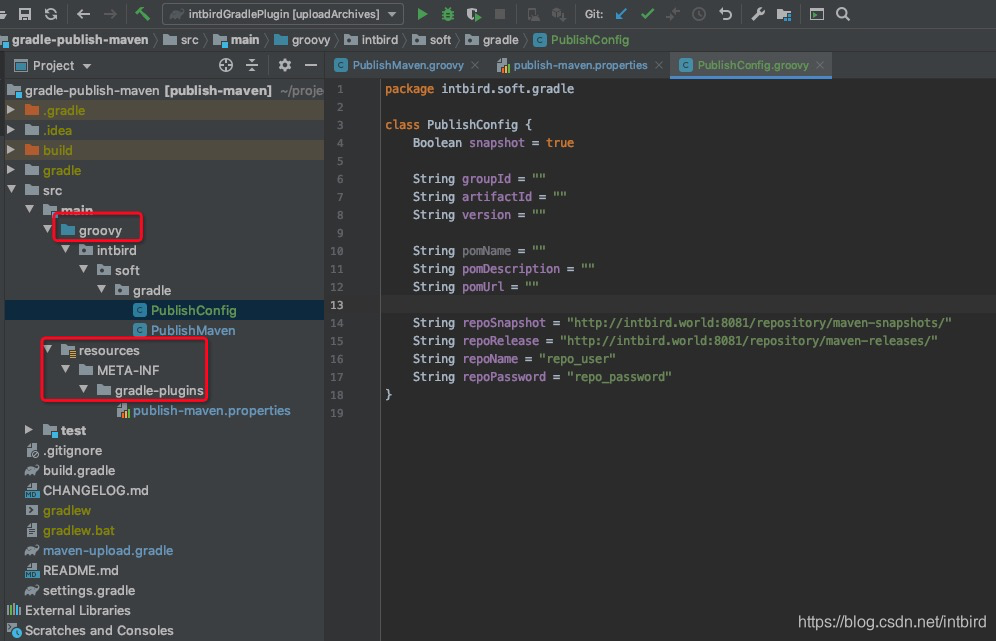Open build.gradle file
Image resolution: width=996 pixels, height=641 pixels.
(x=70, y=470)
